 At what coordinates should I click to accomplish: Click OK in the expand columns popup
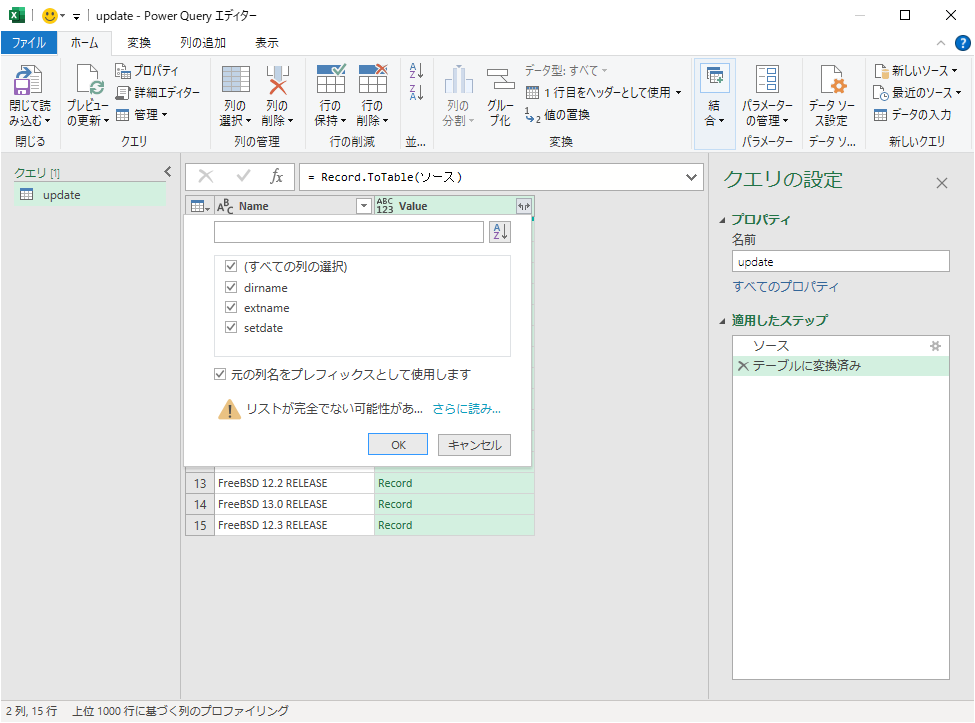point(398,444)
